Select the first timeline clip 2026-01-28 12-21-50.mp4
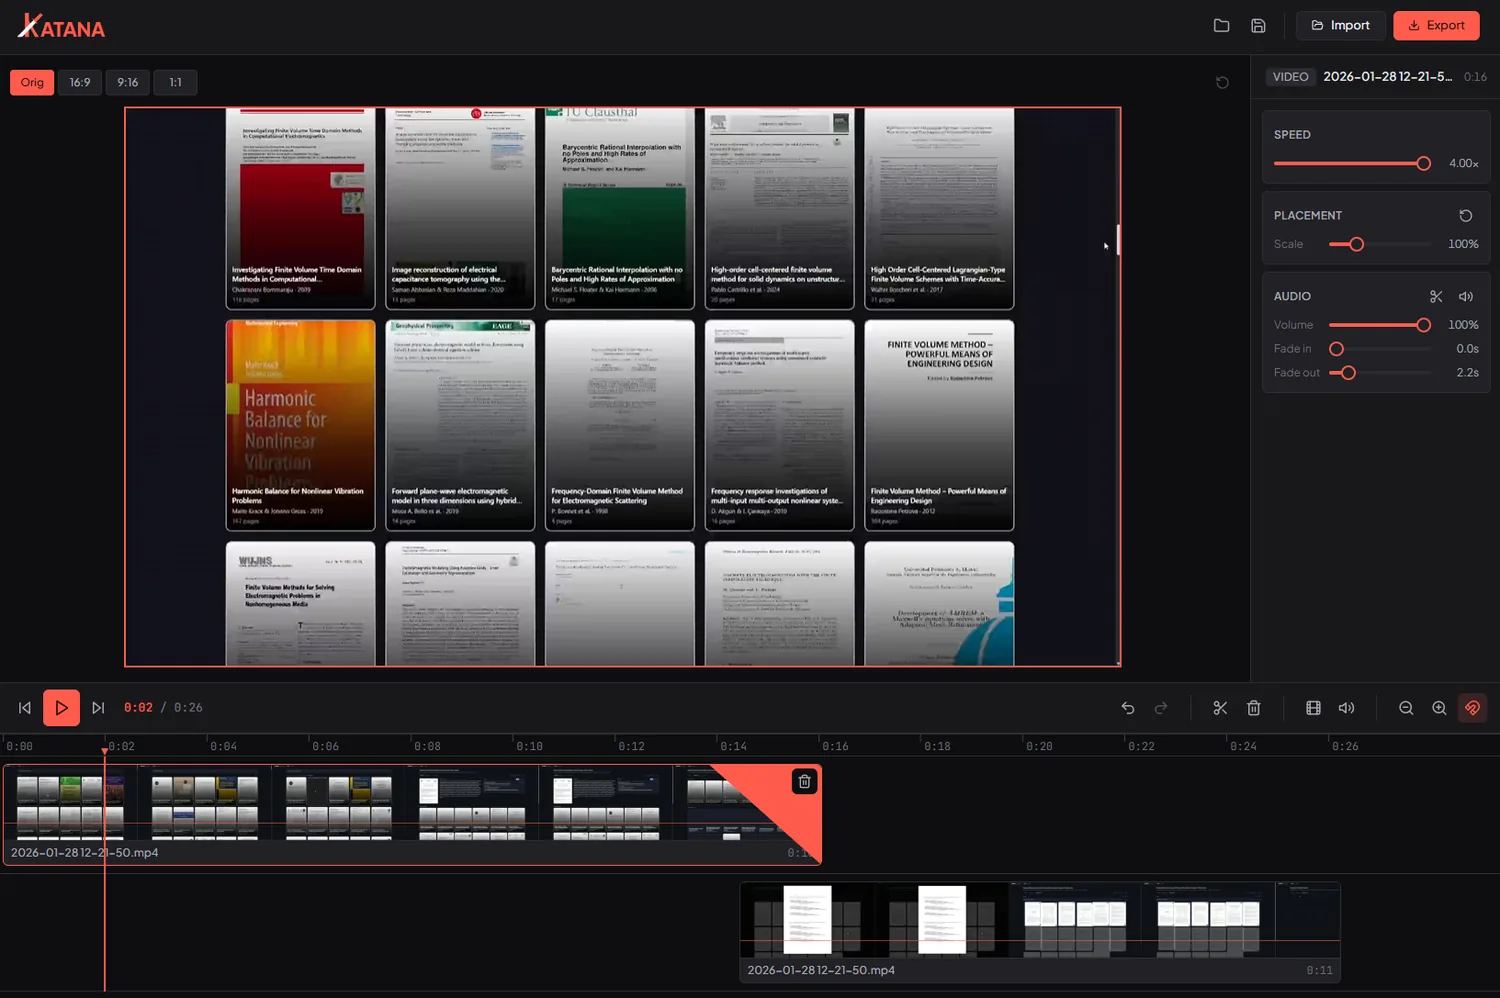The height and width of the screenshot is (998, 1500). [412, 815]
